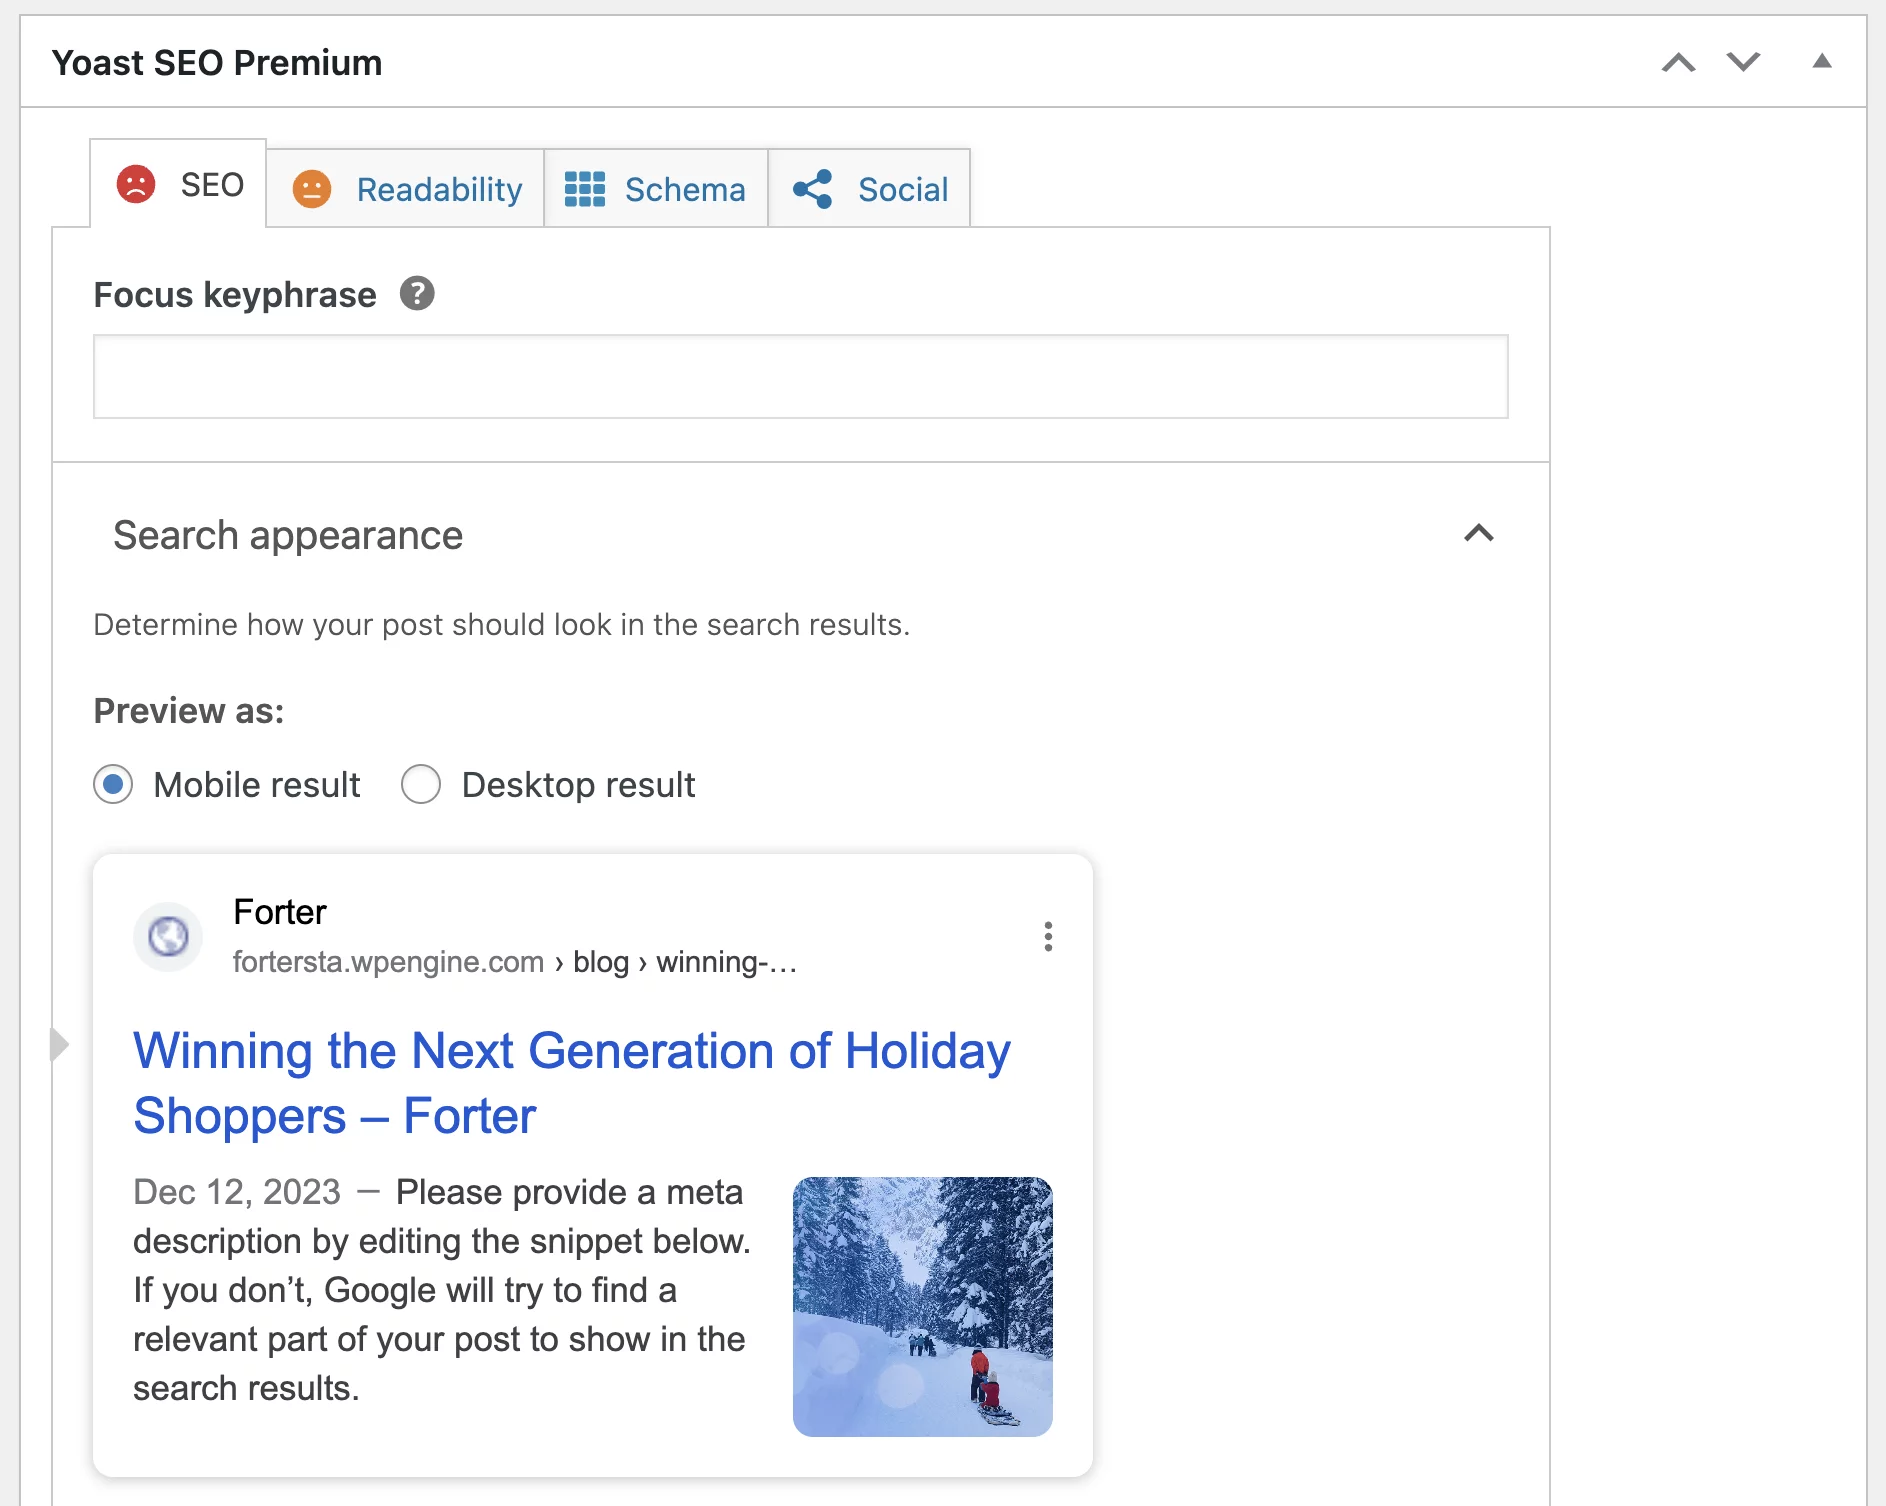
Task: Click the orange neutral face readability icon
Action: tap(312, 189)
